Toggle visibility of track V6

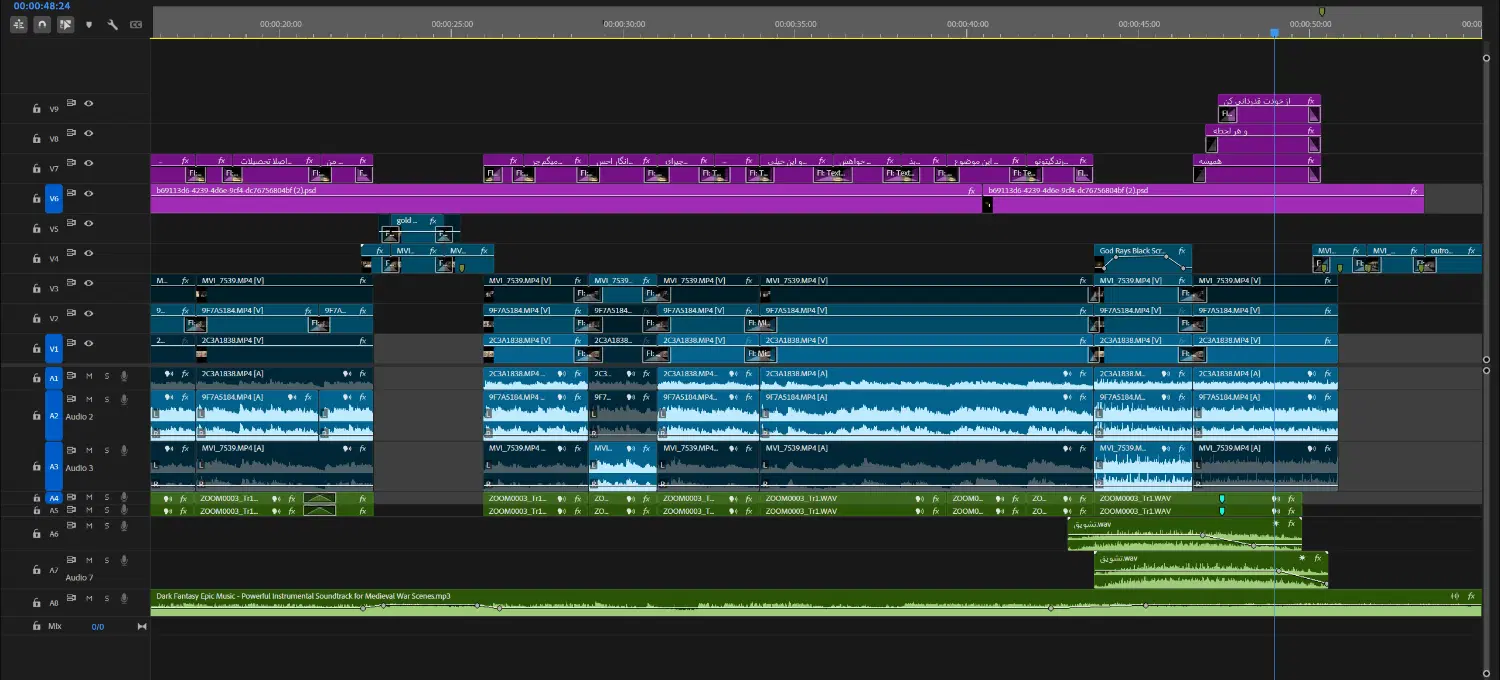point(89,193)
